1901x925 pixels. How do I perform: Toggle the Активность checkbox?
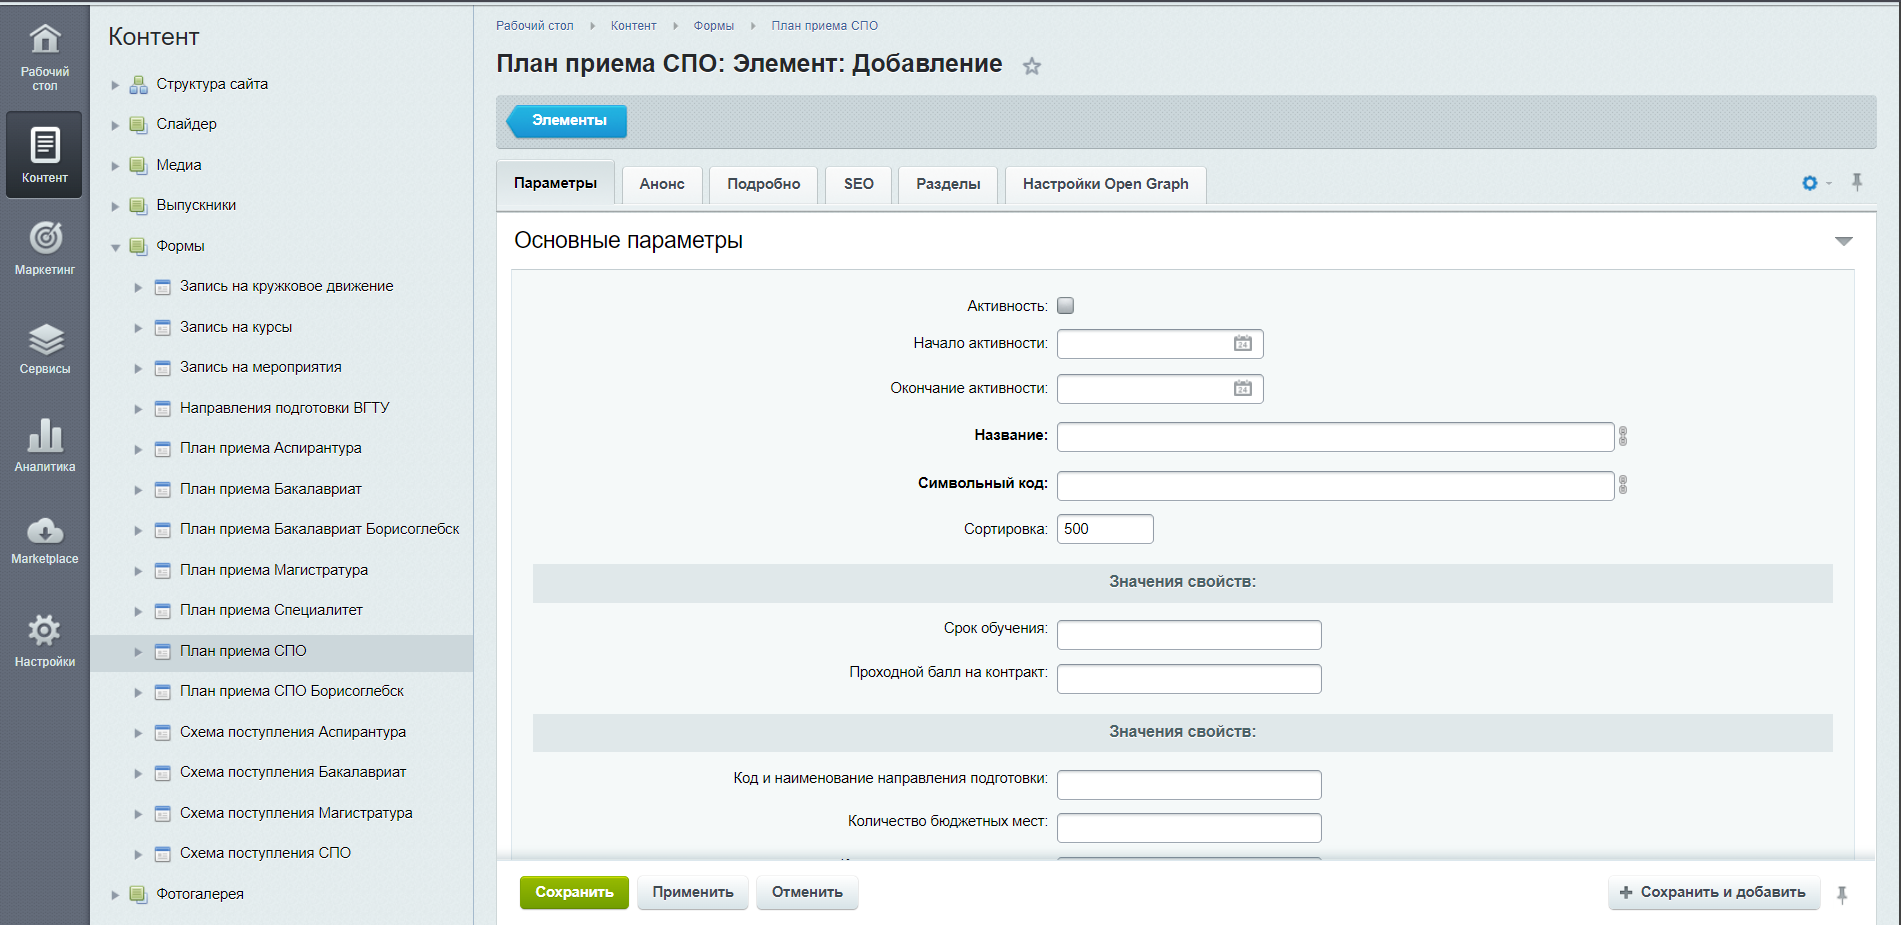[x=1066, y=306]
